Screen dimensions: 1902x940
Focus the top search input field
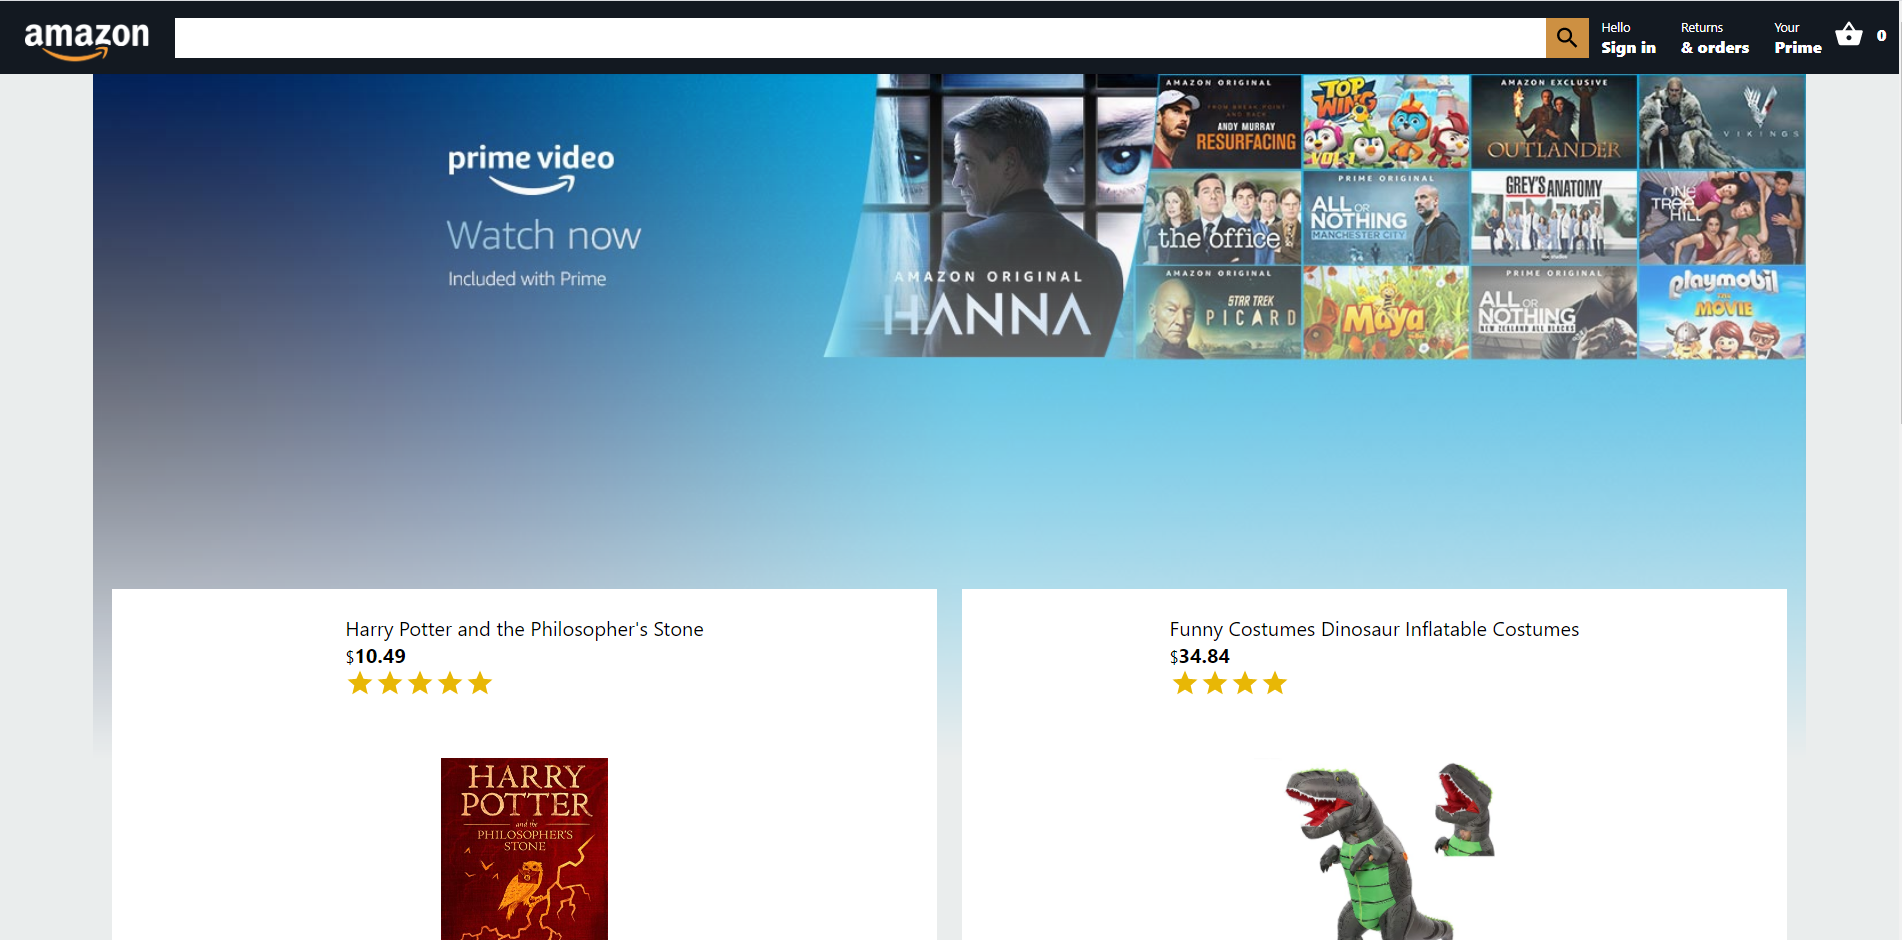coord(860,38)
